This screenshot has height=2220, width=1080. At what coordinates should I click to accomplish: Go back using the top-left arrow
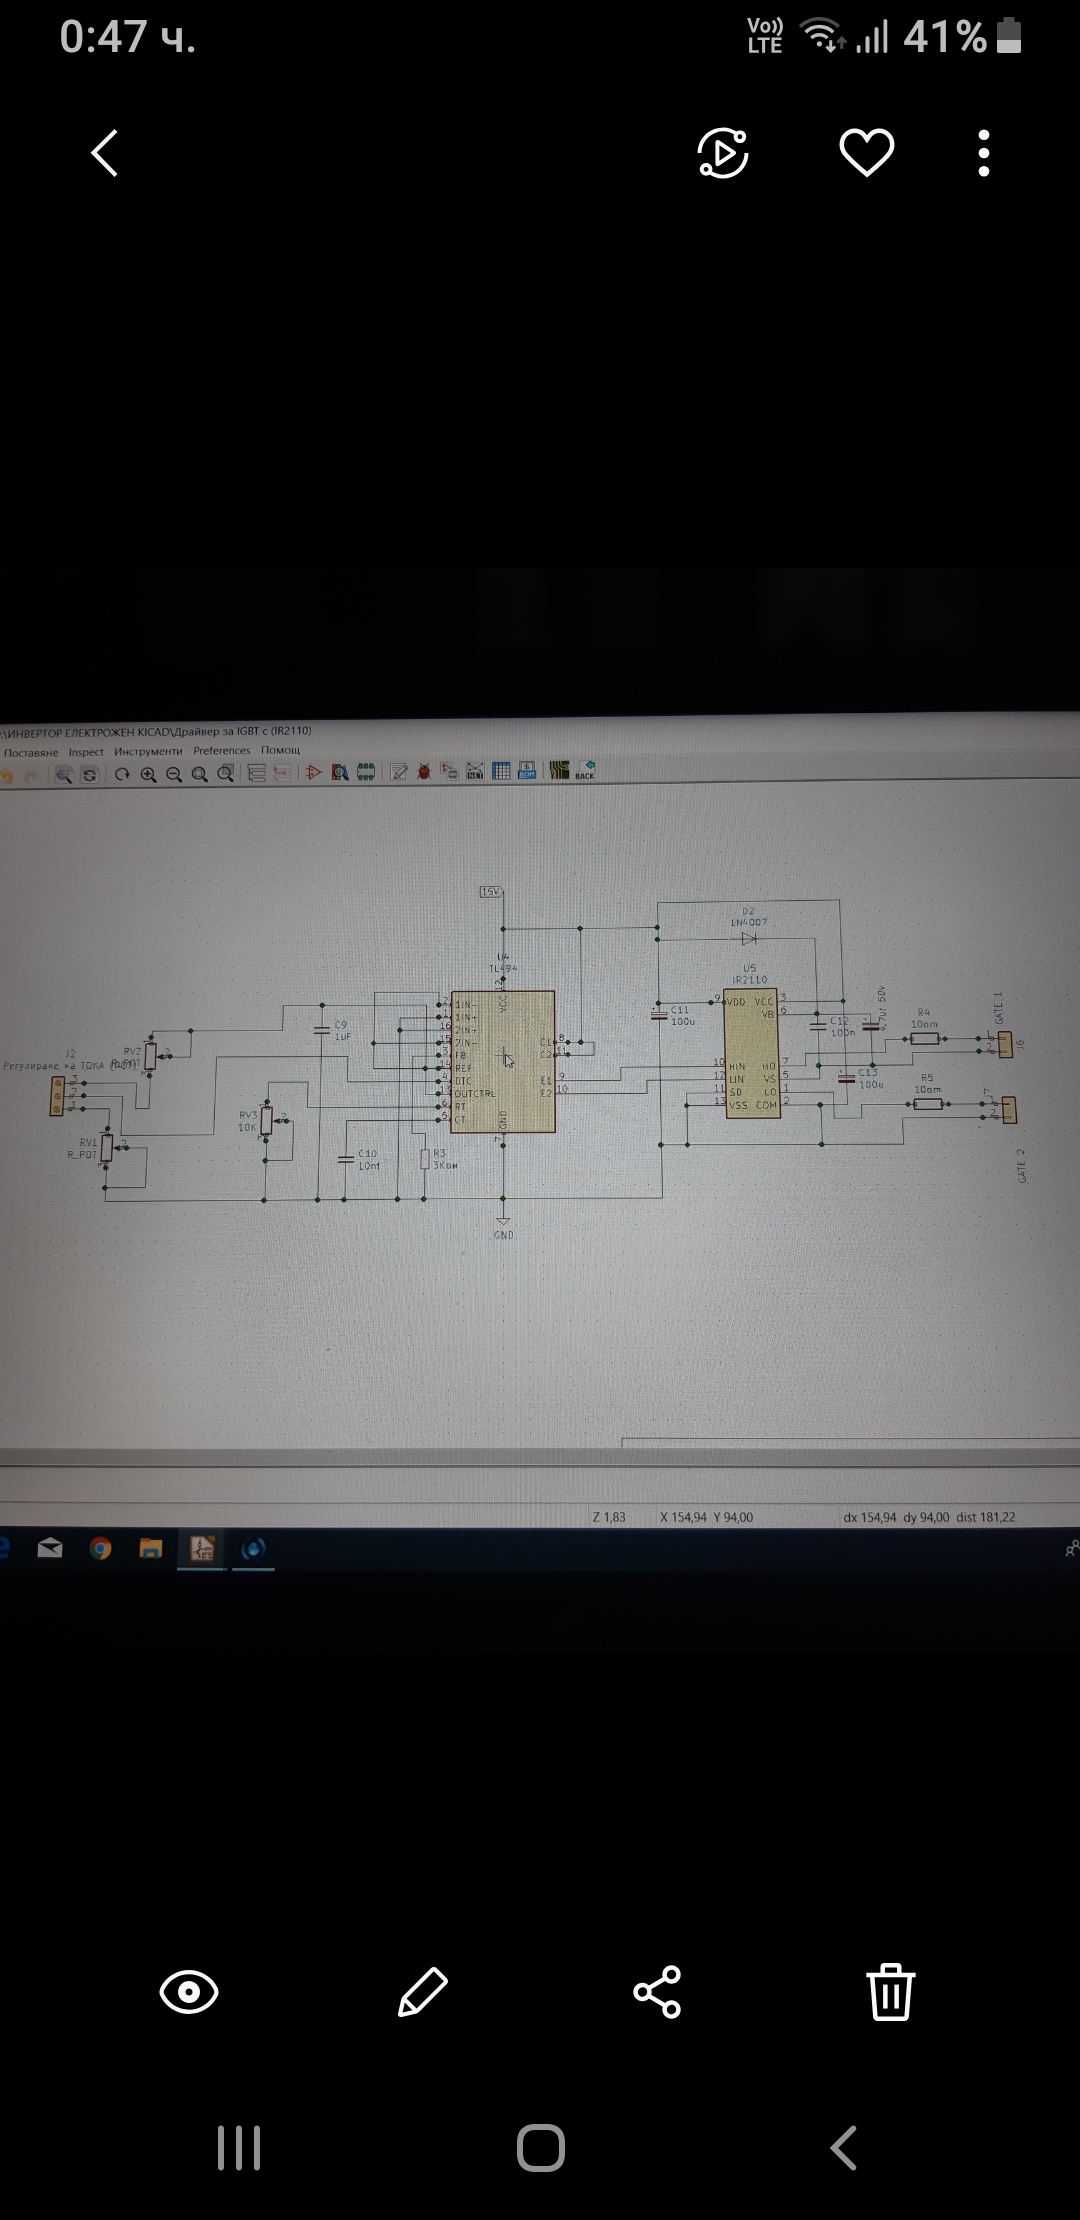[x=105, y=153]
